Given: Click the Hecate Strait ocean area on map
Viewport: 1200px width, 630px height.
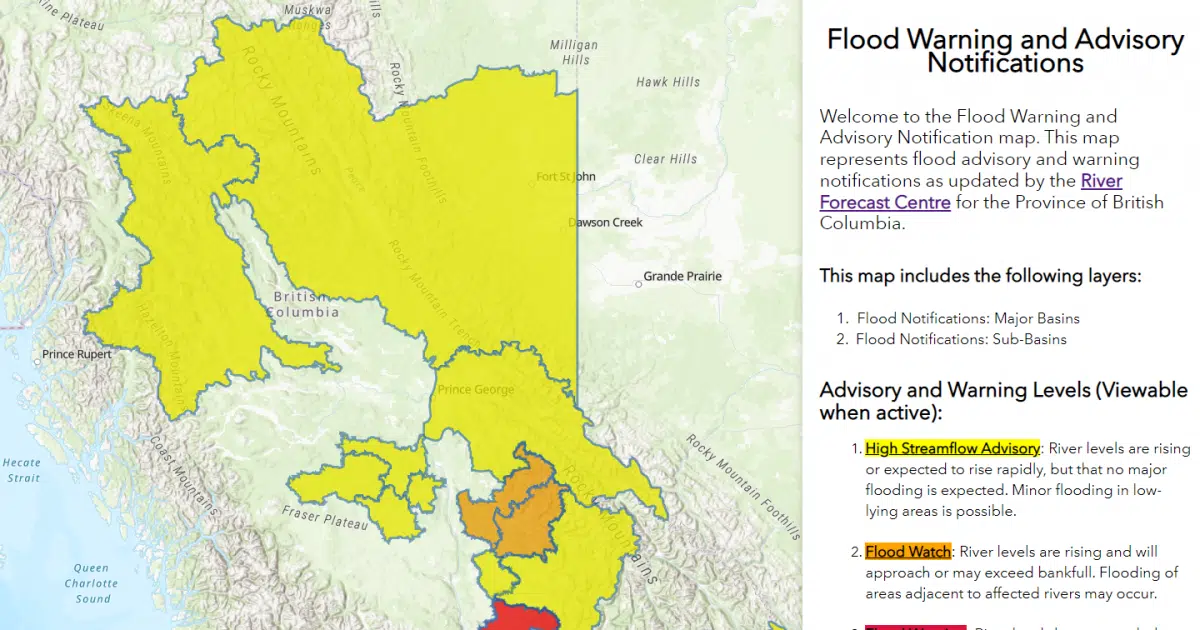Looking at the screenshot, I should tap(22, 470).
